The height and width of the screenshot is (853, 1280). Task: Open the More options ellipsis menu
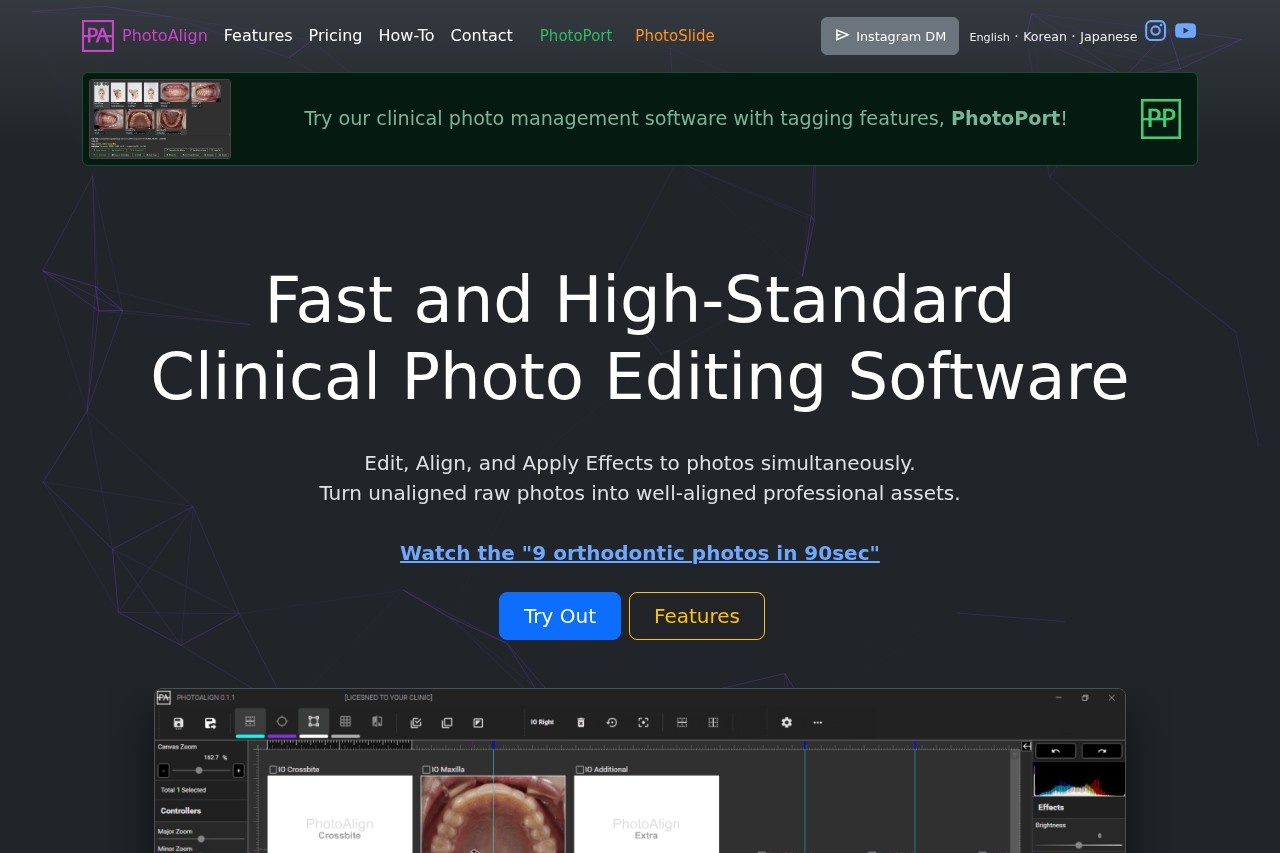817,722
